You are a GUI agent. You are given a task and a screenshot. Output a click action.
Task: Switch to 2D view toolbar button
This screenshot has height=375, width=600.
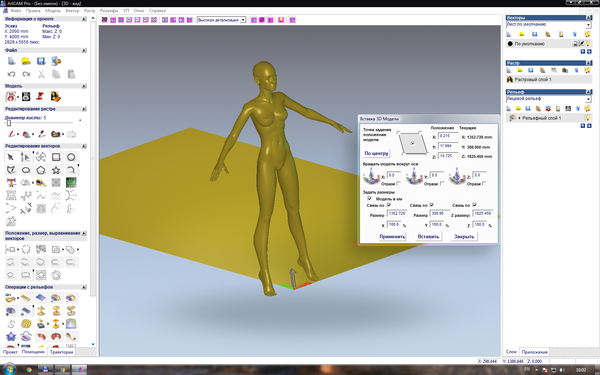104,20
